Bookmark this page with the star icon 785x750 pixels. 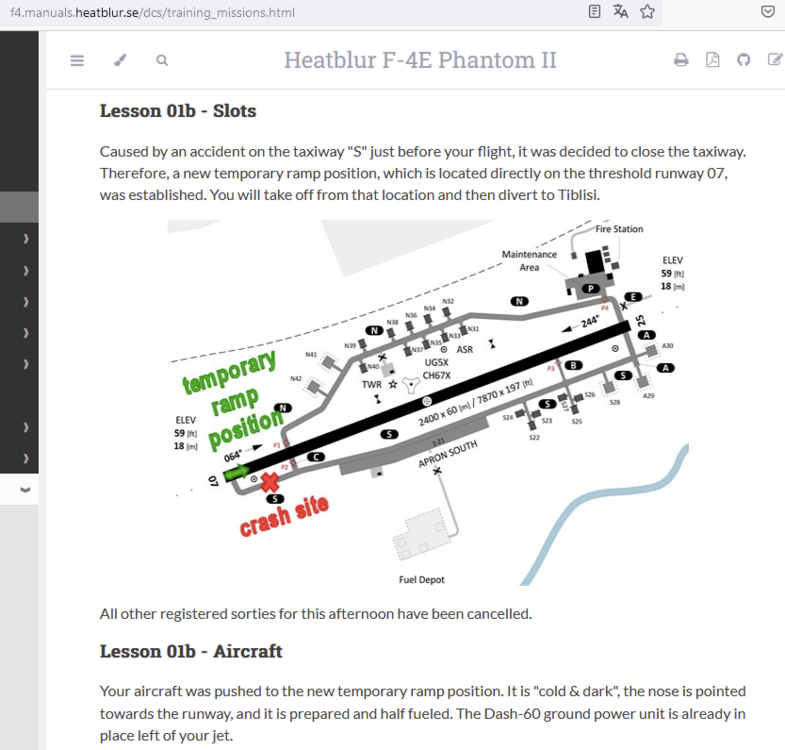647,12
